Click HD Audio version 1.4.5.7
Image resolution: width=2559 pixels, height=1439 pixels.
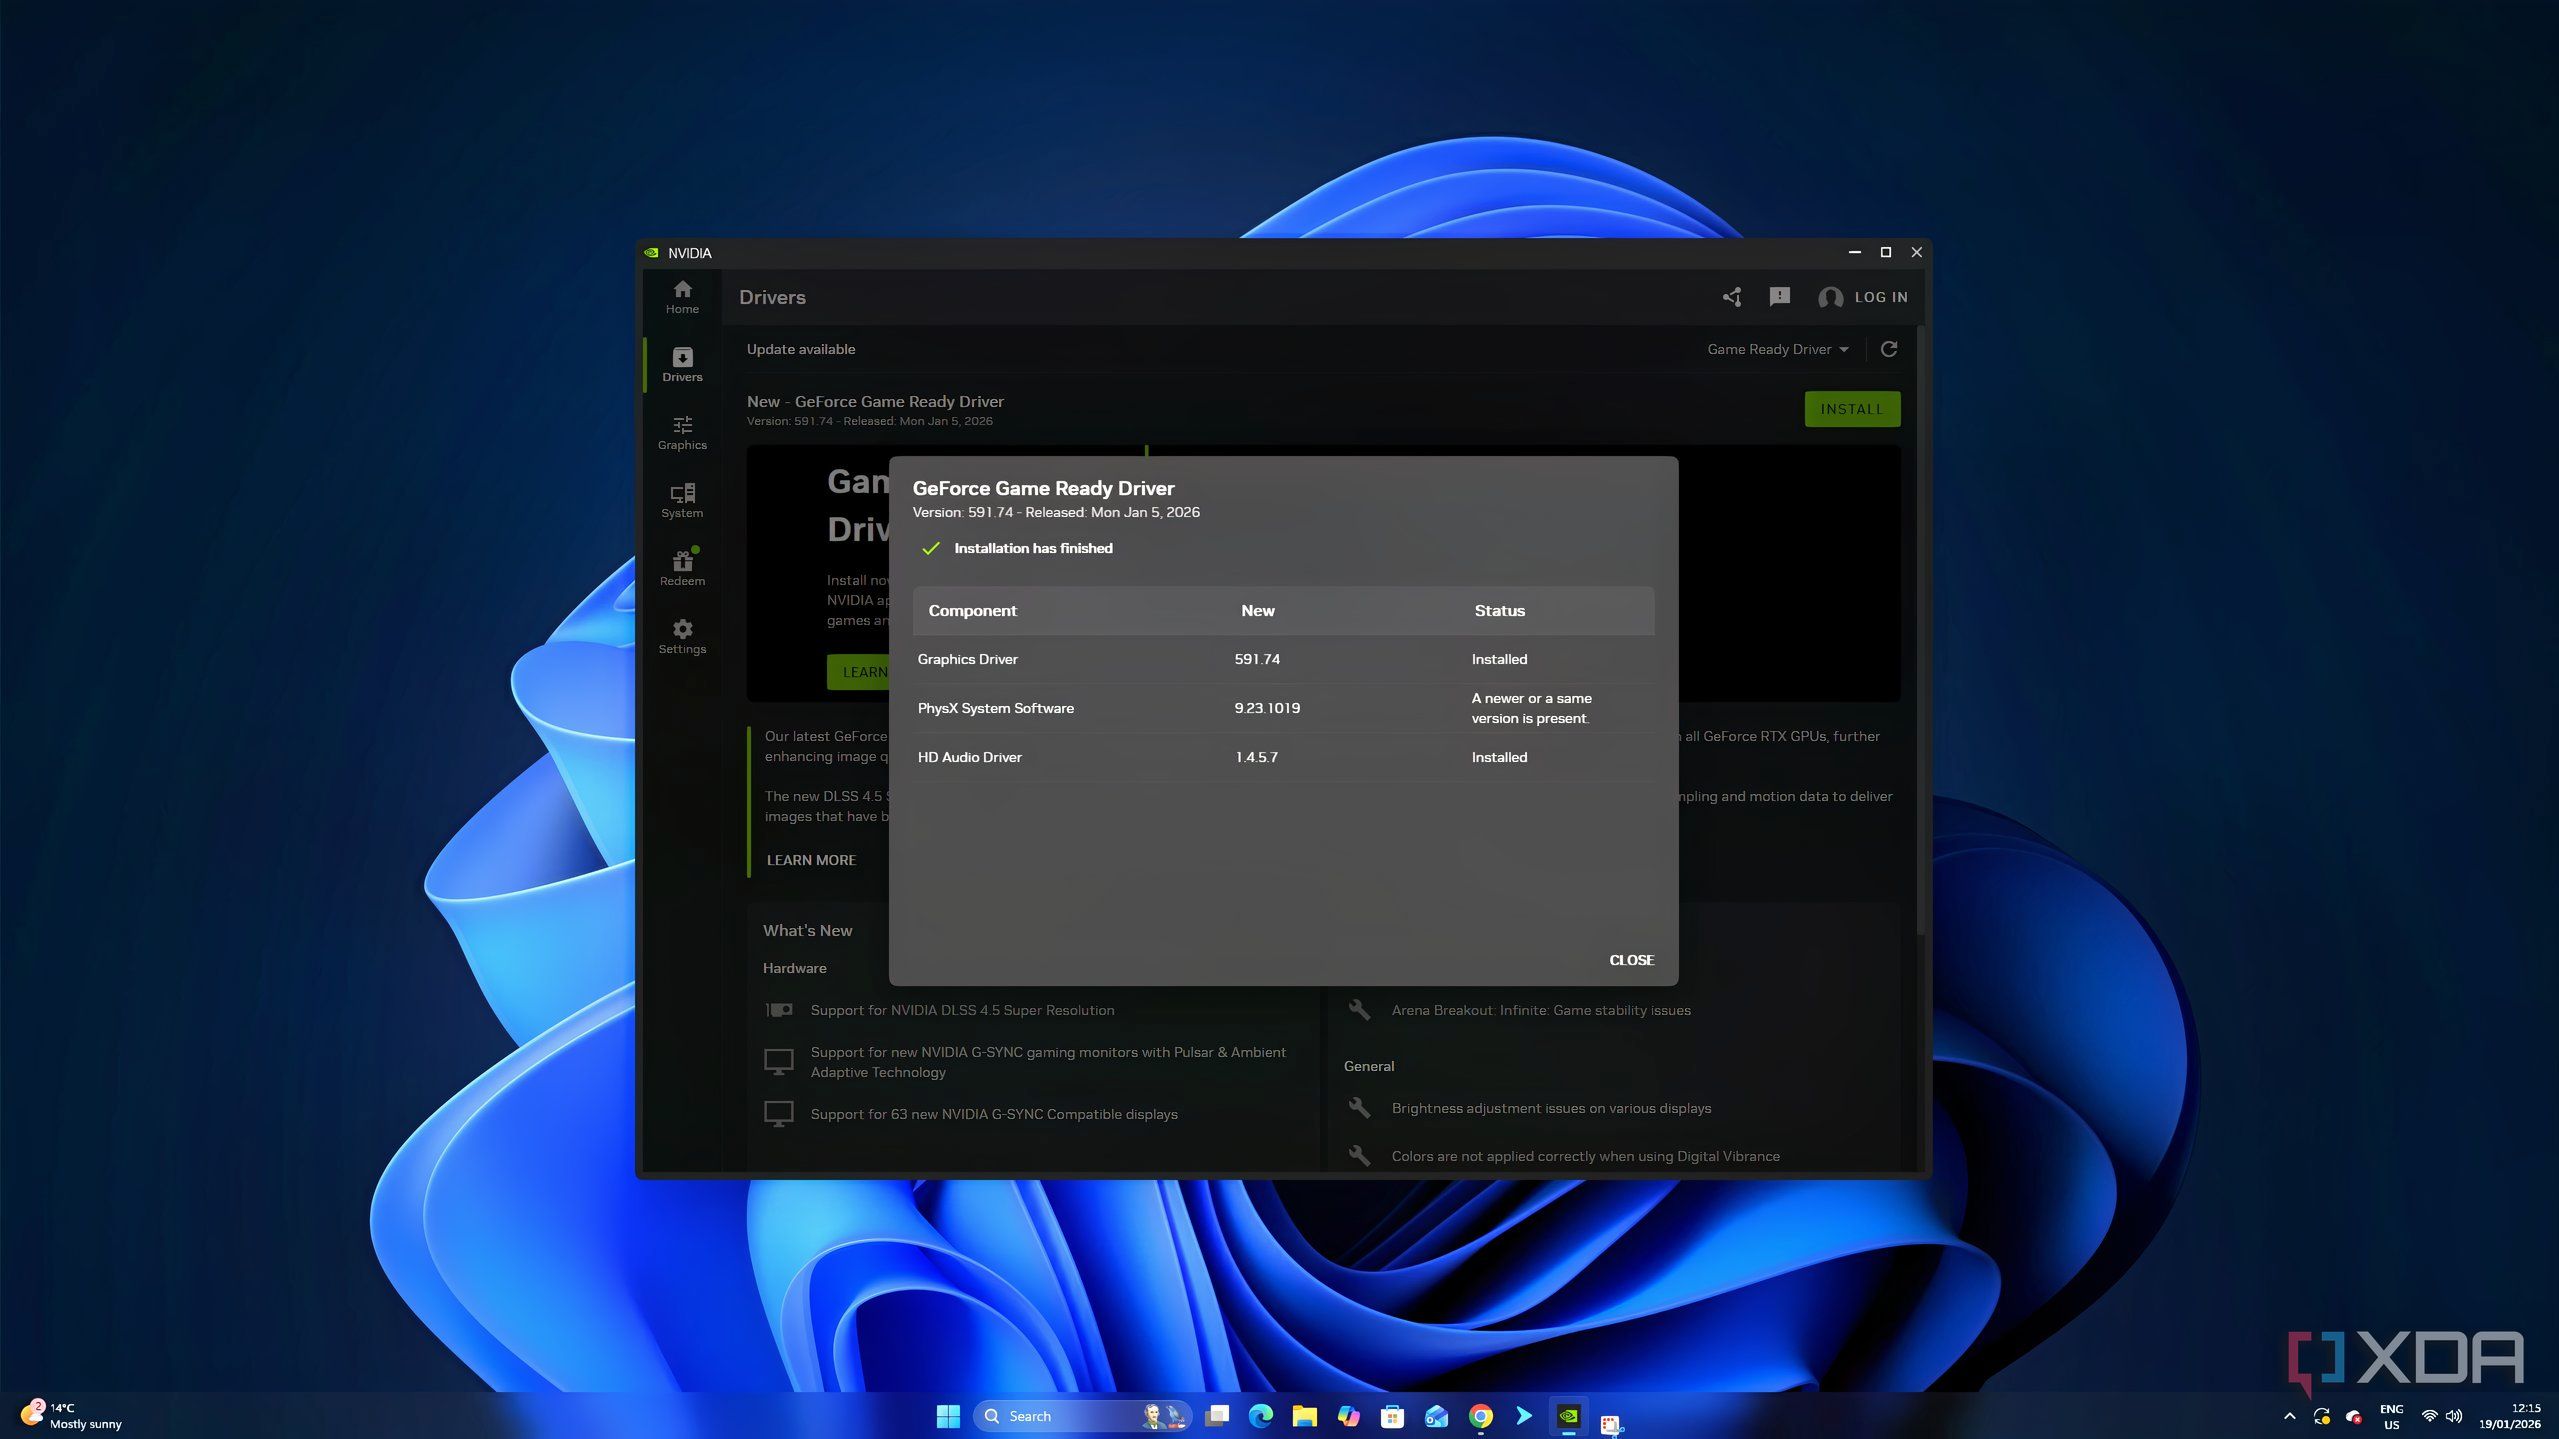pos(1256,757)
